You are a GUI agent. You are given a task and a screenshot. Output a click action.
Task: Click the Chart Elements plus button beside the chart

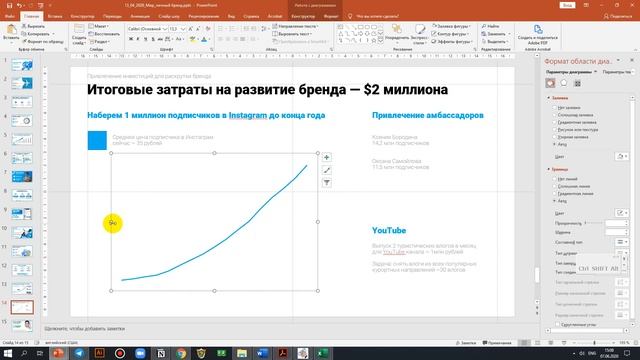(x=327, y=157)
